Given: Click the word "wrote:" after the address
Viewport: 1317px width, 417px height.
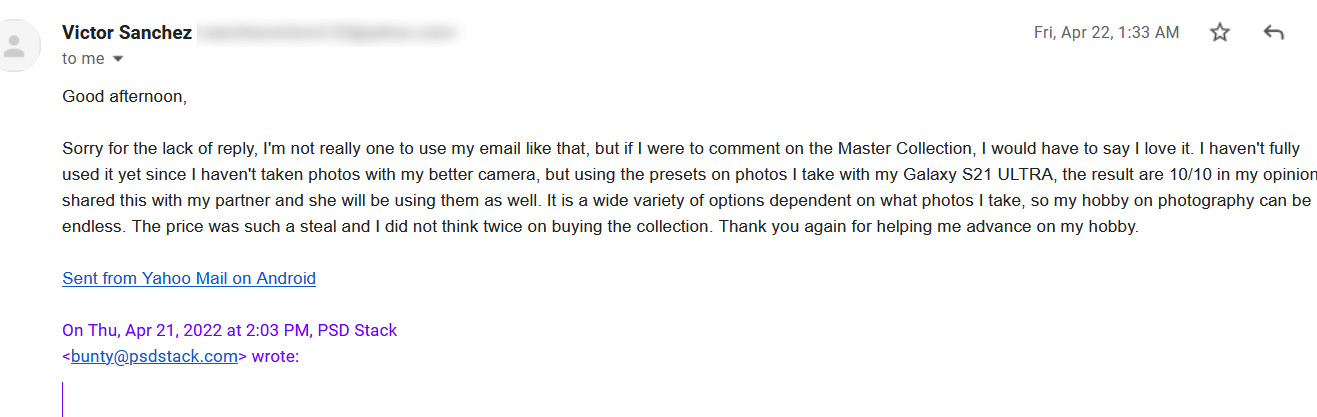Looking at the screenshot, I should point(275,355).
